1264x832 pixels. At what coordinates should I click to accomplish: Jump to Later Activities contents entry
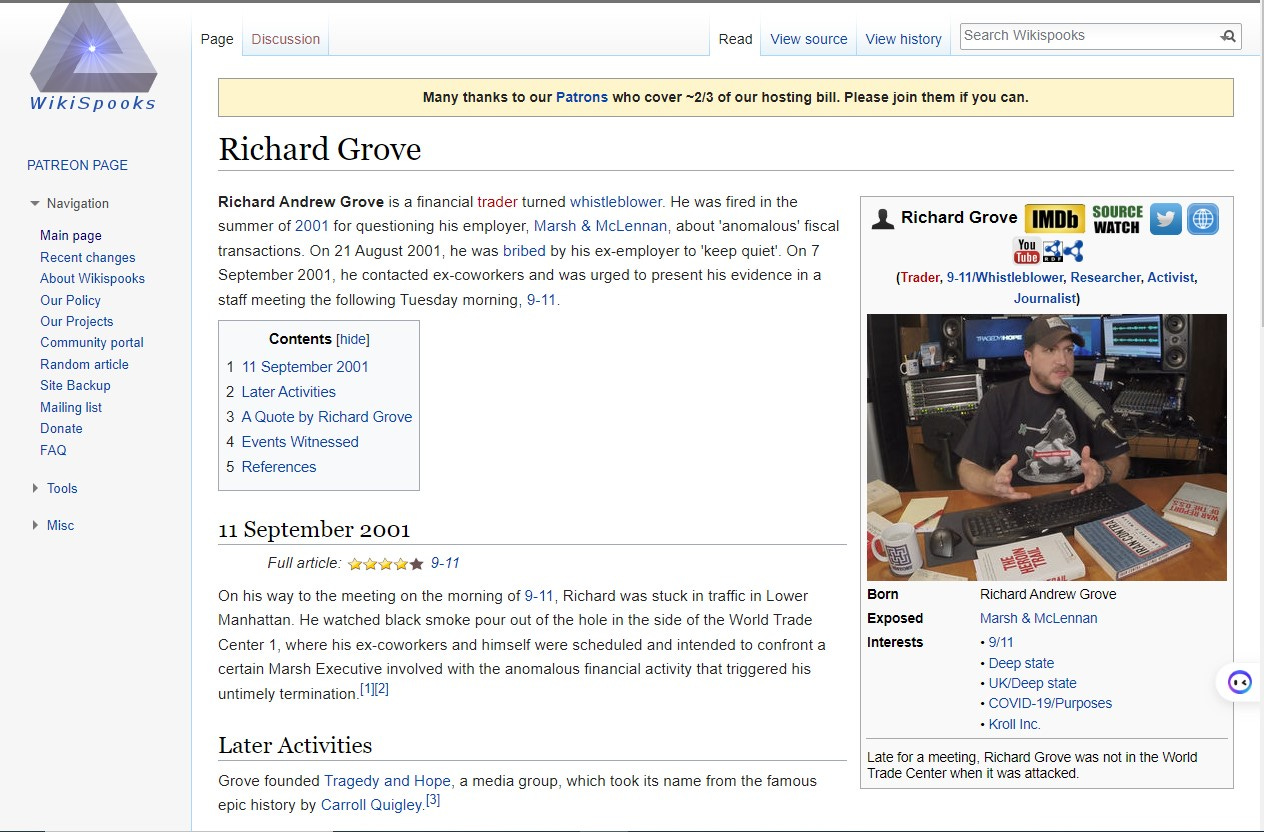coord(289,392)
